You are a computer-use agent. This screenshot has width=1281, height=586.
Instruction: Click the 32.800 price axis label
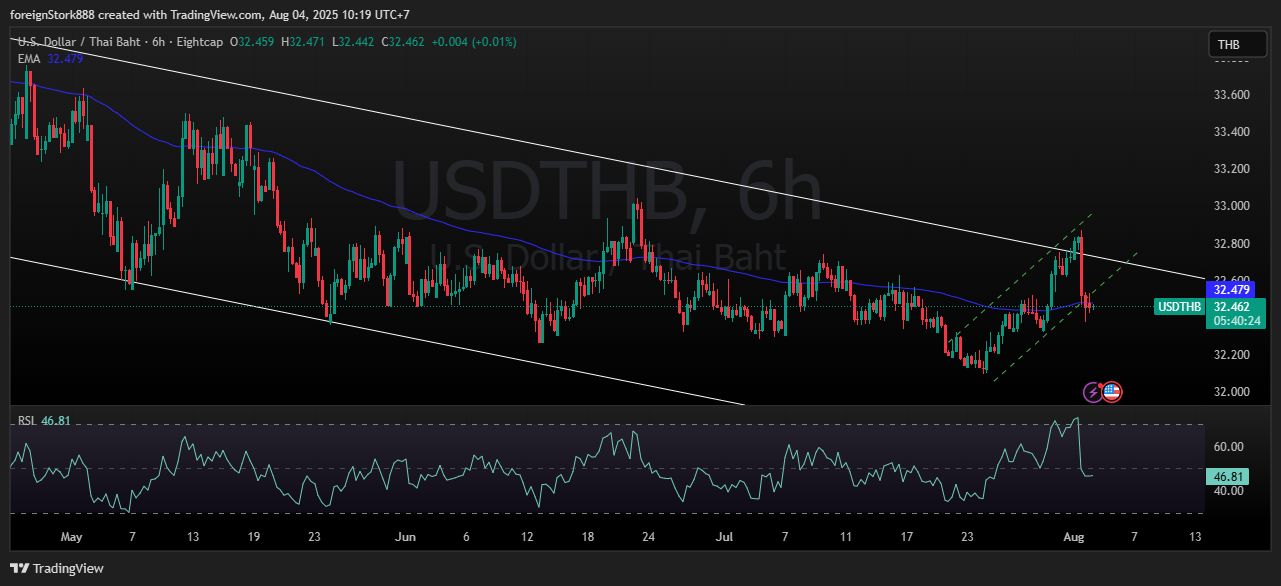(x=1231, y=243)
